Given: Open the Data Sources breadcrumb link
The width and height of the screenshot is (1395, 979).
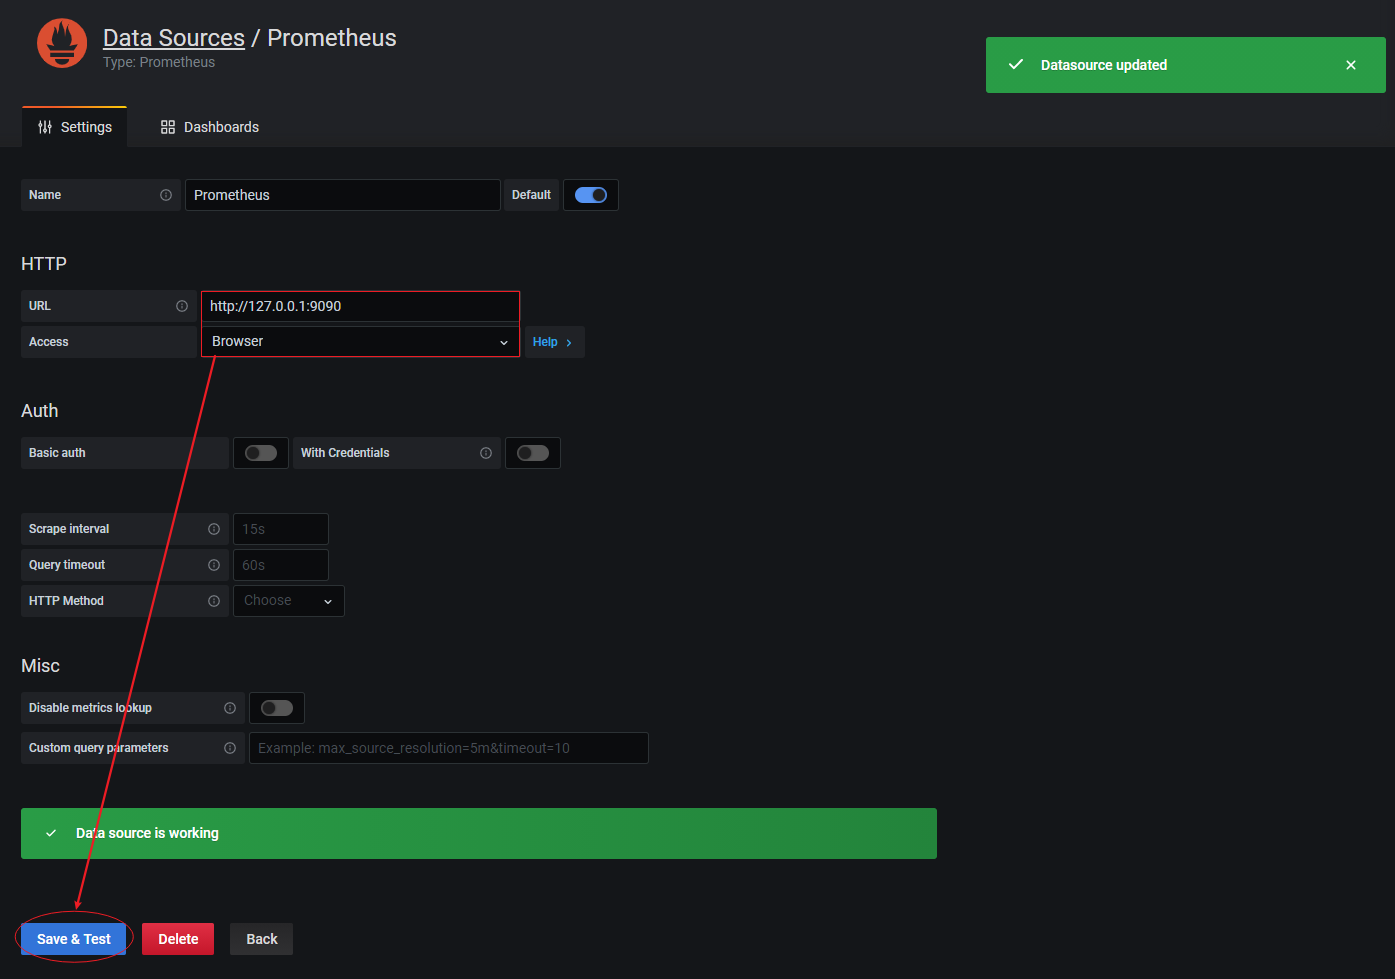Looking at the screenshot, I should pyautogui.click(x=174, y=38).
